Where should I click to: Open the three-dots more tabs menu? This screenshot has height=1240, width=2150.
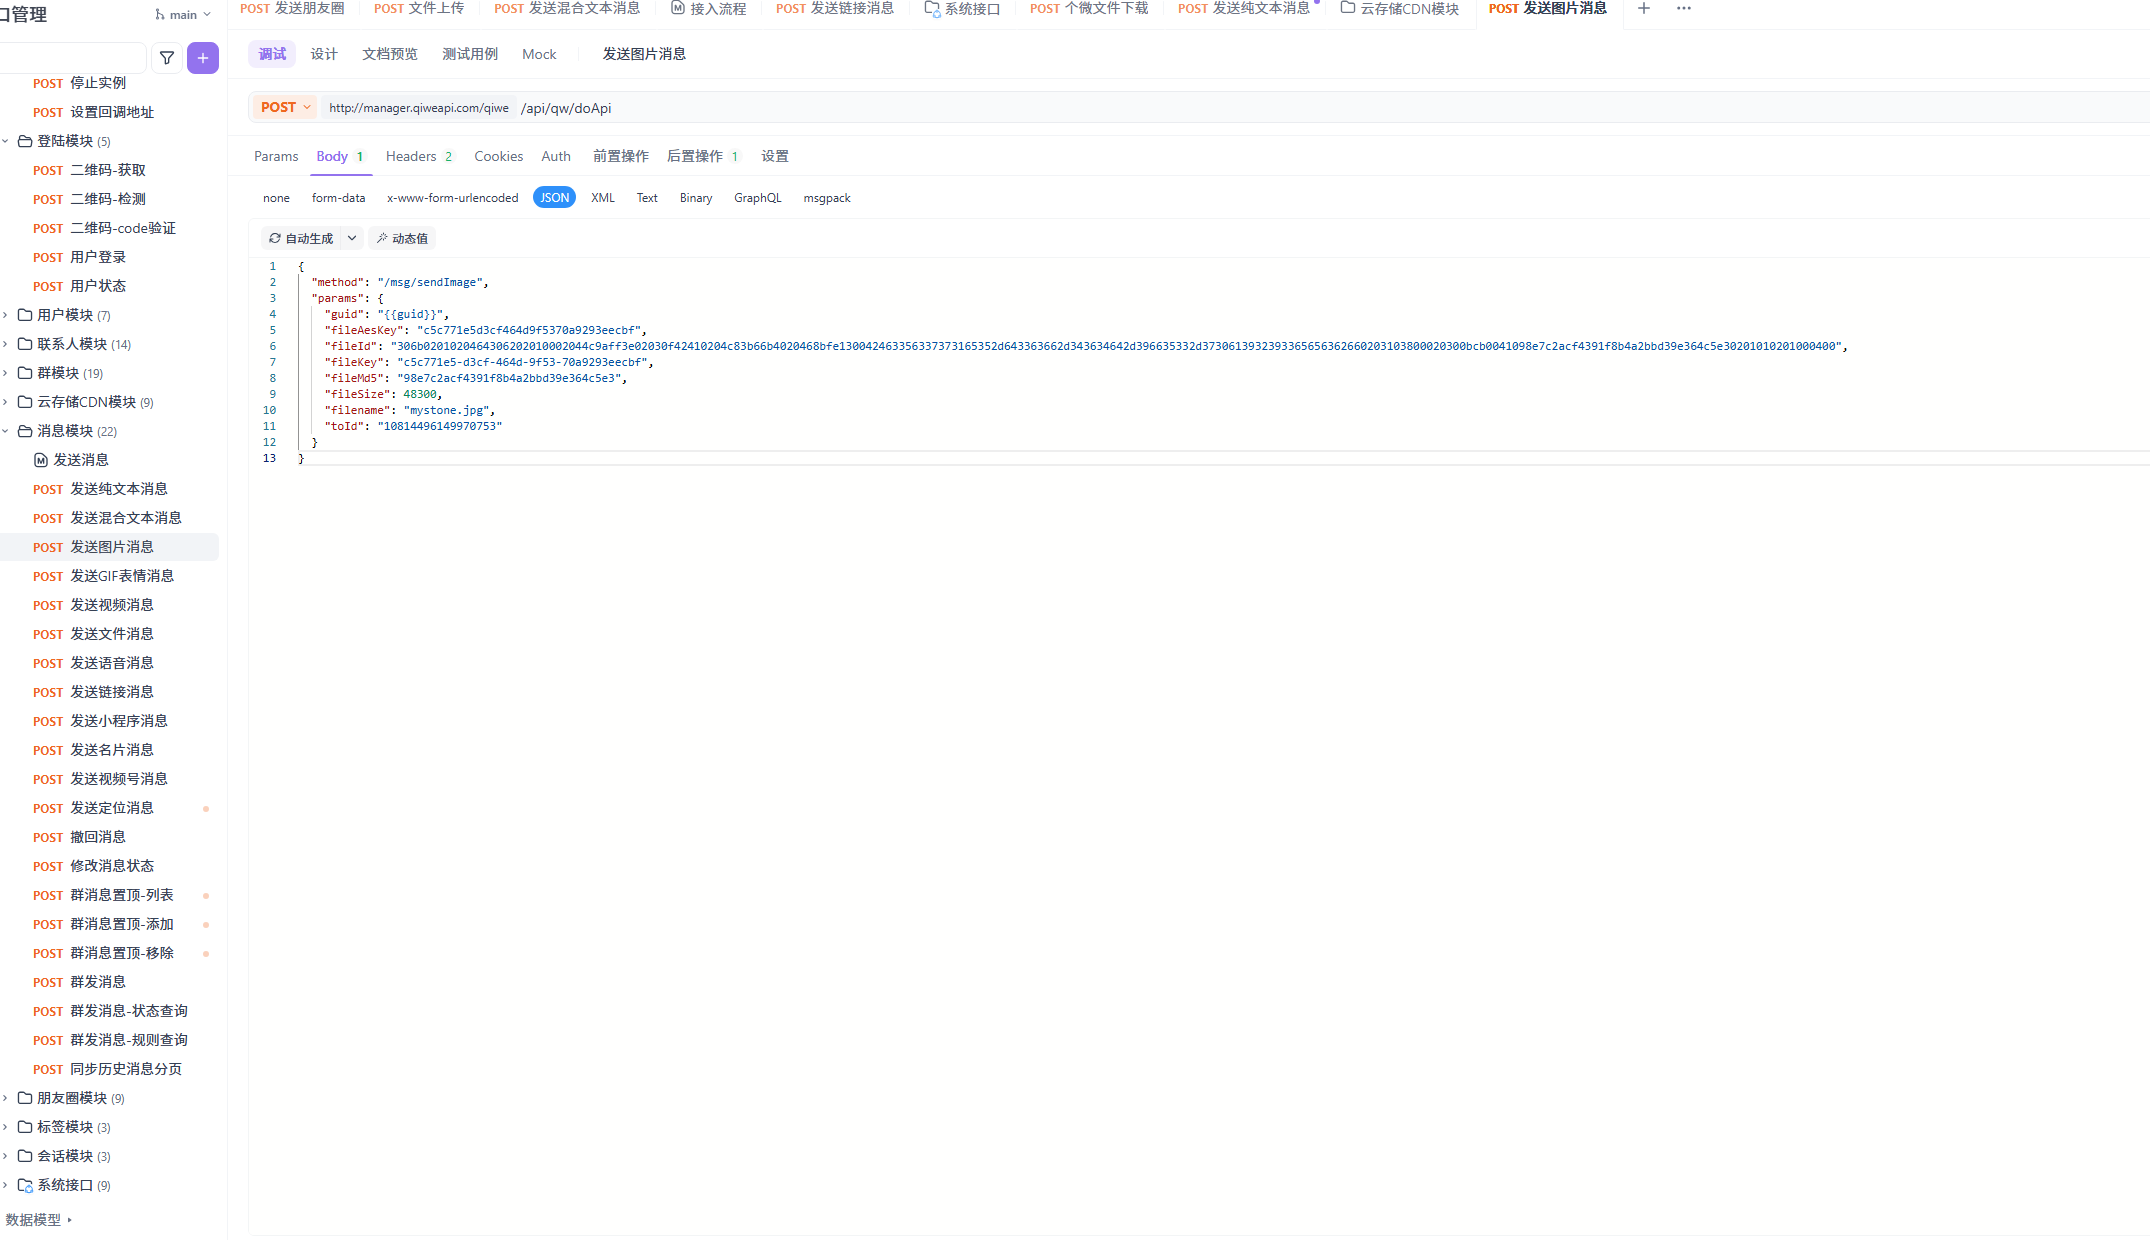pyautogui.click(x=1684, y=8)
